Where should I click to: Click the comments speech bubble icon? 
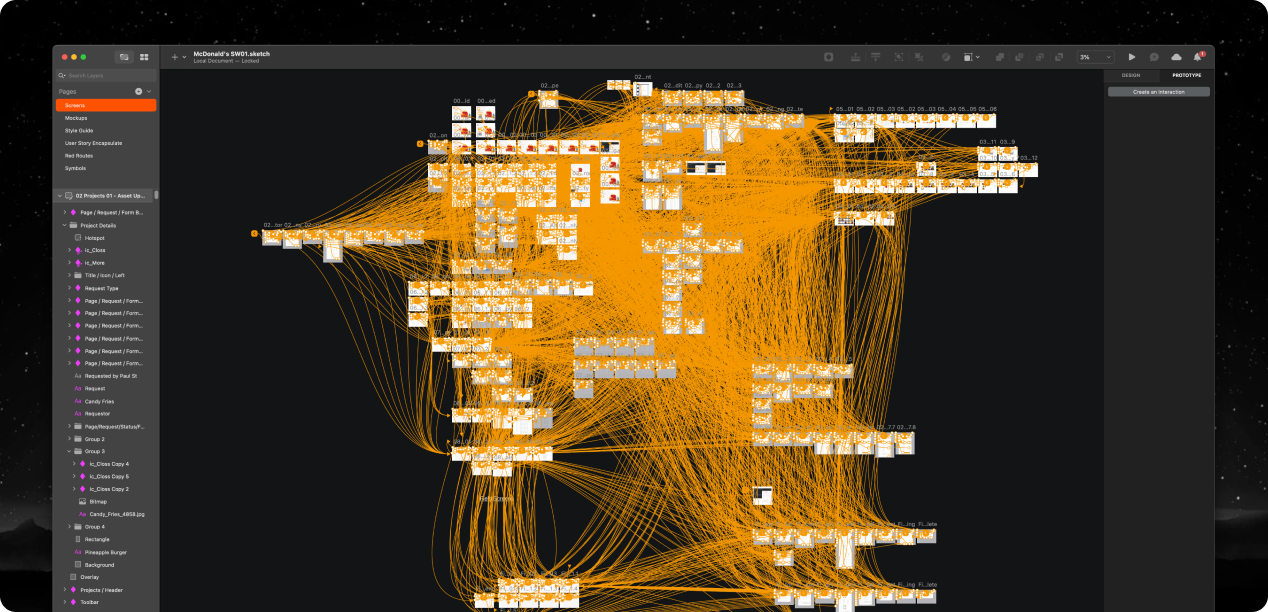[x=1154, y=57]
